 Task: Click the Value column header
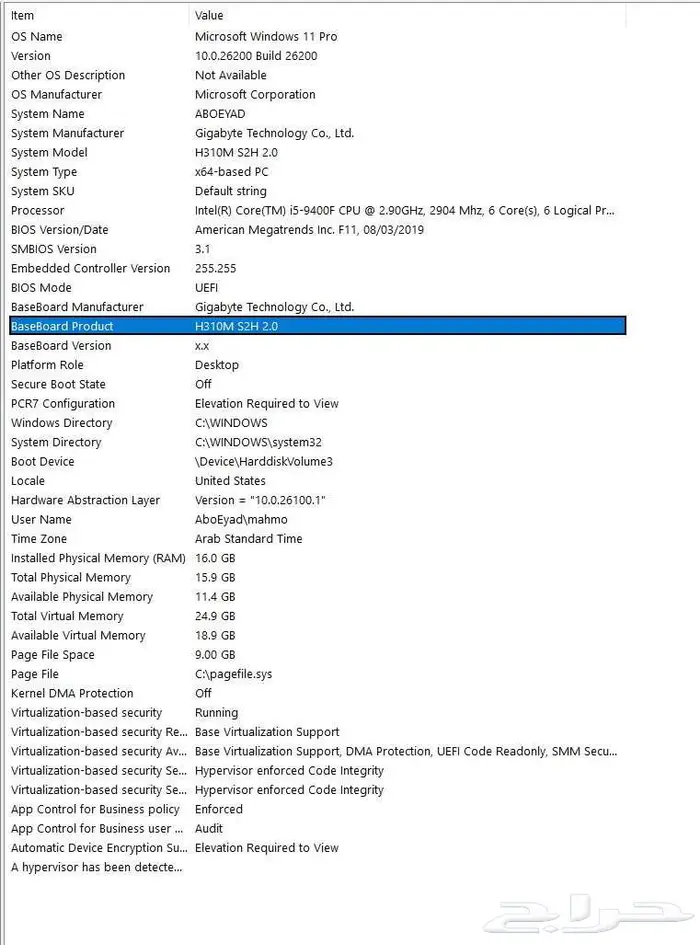coord(408,15)
